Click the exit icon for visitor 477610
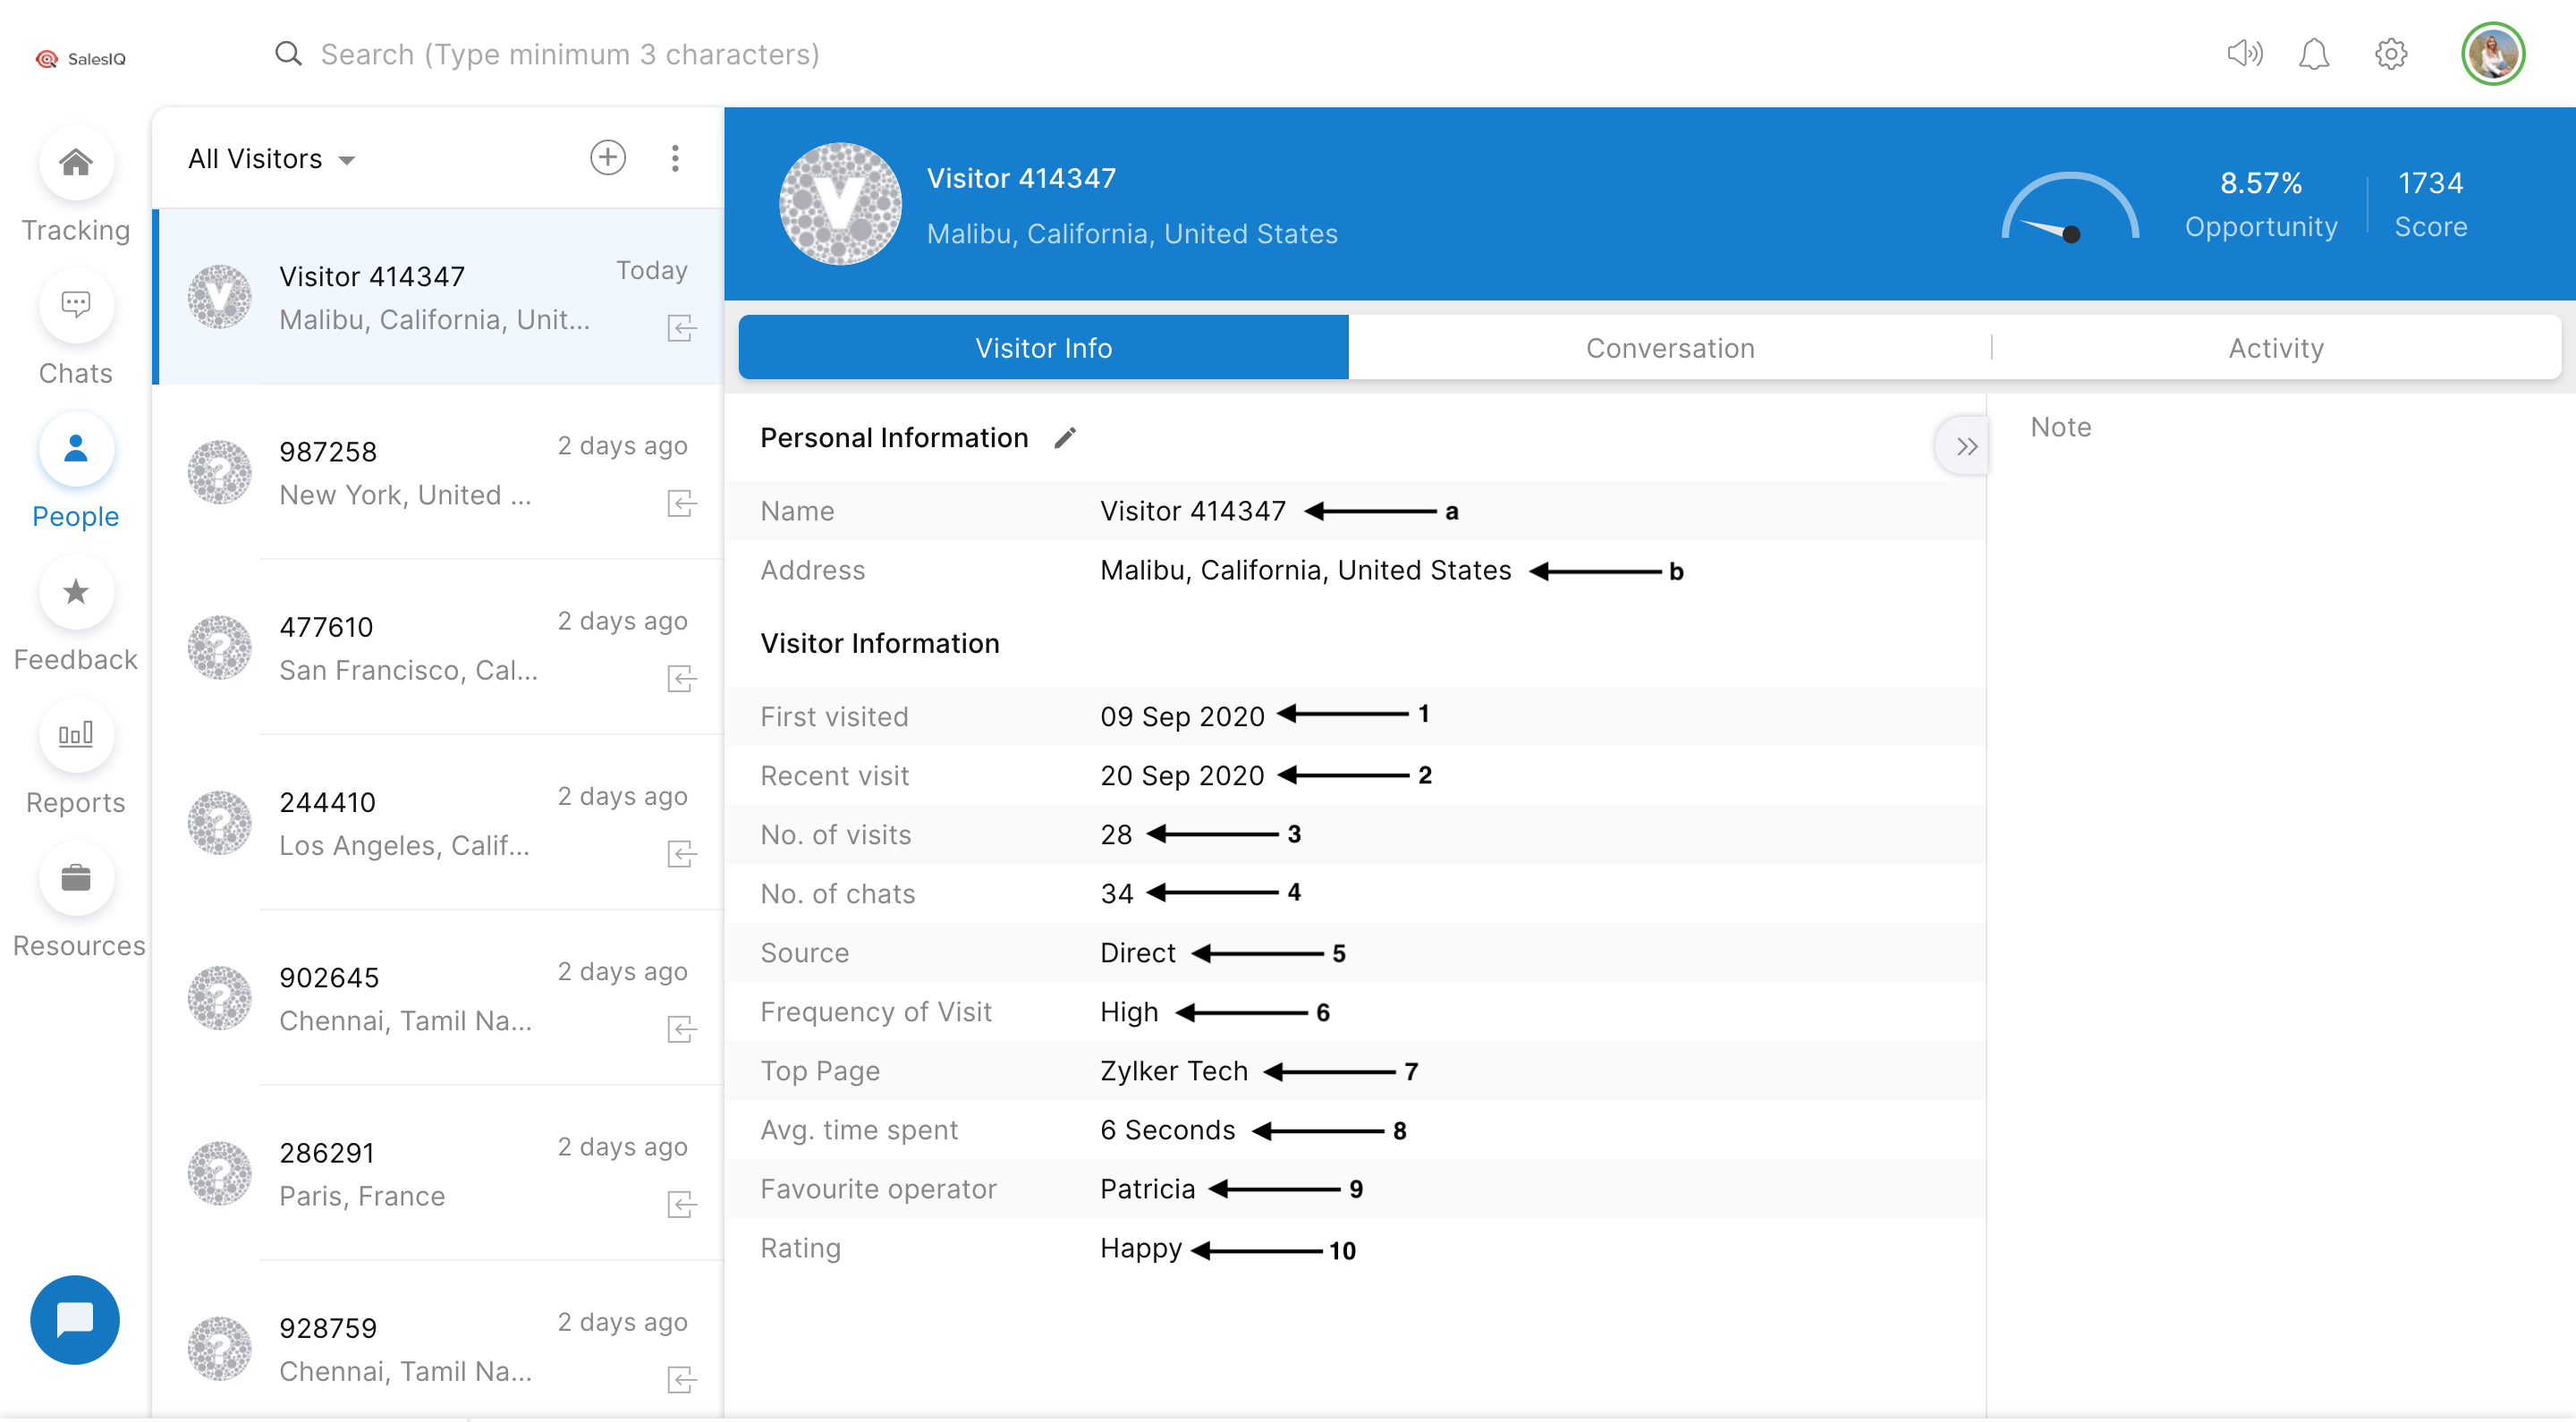This screenshot has height=1422, width=2576. [681, 679]
